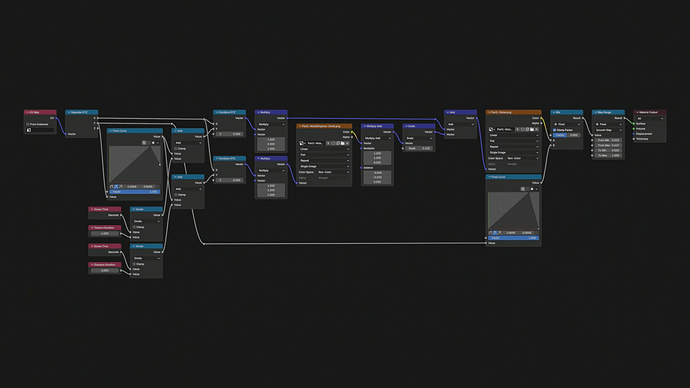Viewport: 690px width, 388px height.
Task: Select Scale node header
Action: pos(419,126)
